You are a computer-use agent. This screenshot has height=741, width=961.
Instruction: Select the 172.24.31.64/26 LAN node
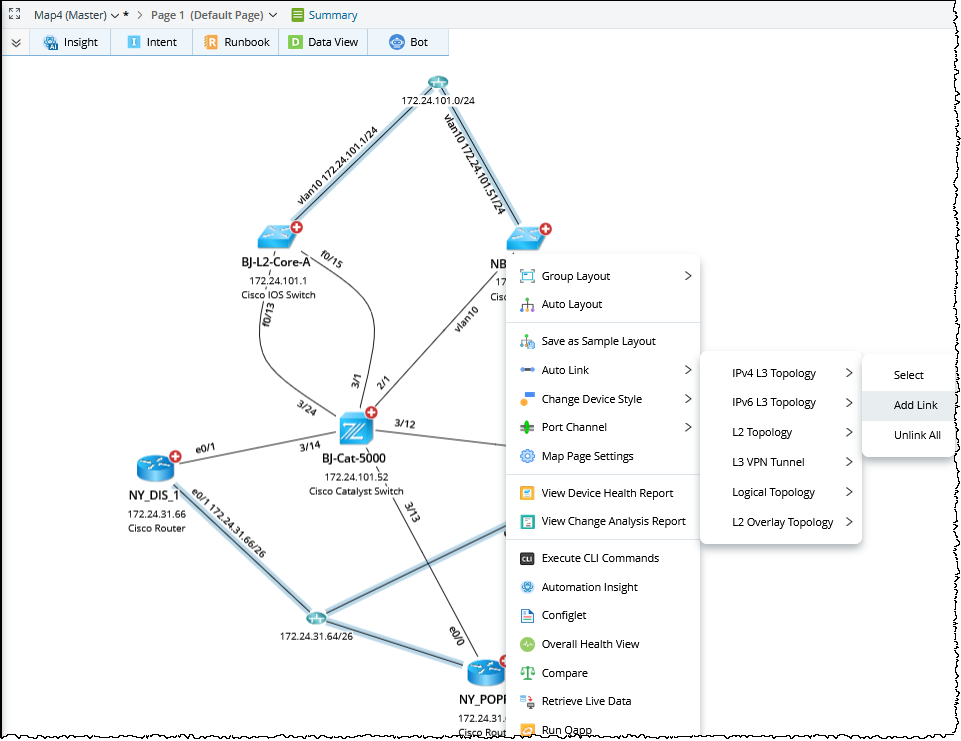316,617
